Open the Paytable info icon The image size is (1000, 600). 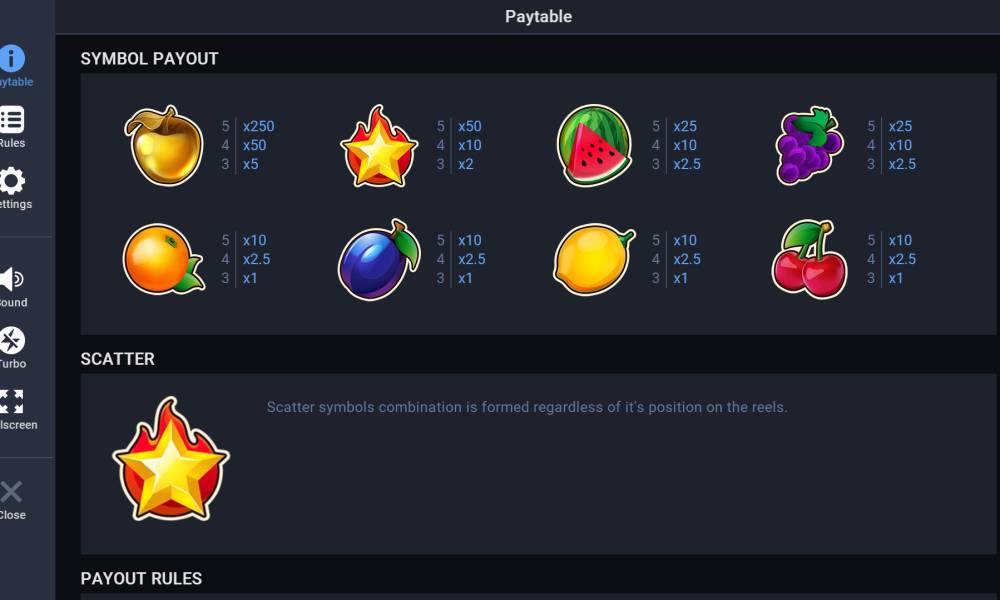coord(12,59)
